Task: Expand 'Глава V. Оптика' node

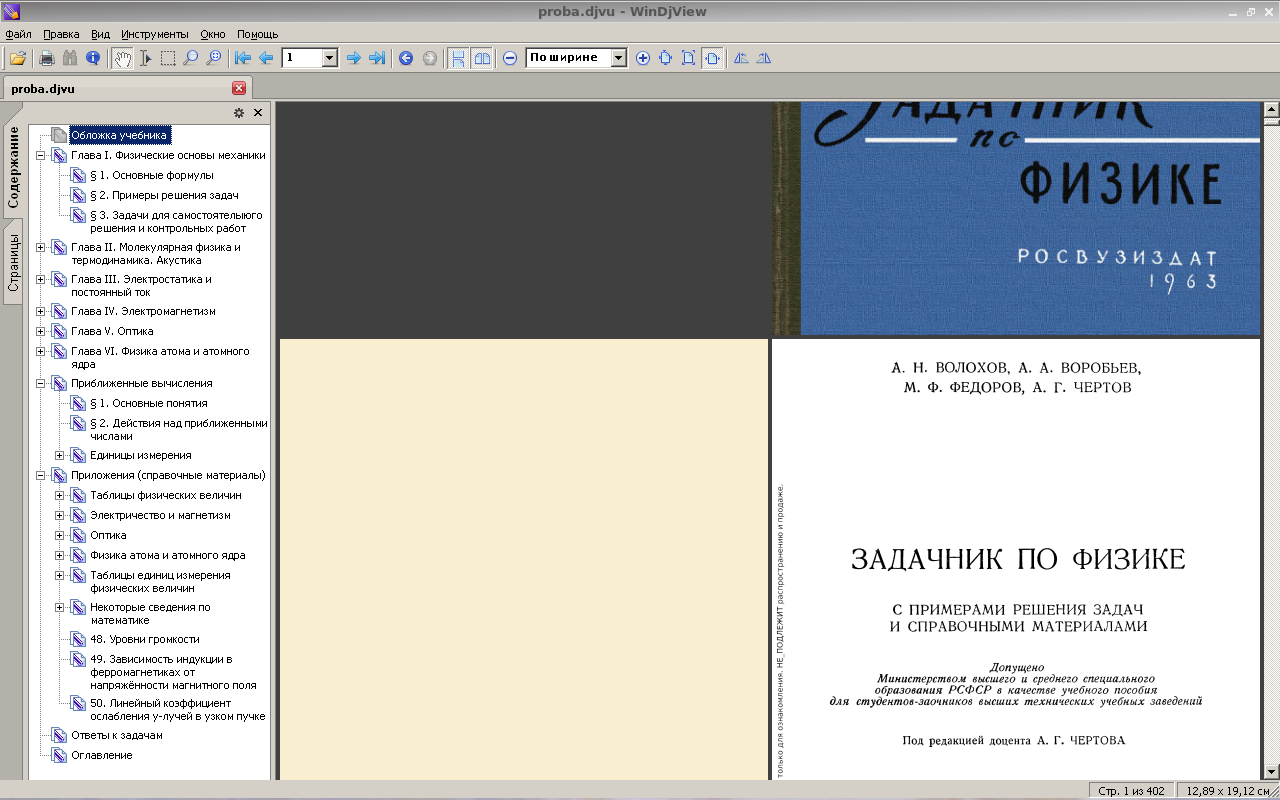Action: tap(41, 331)
